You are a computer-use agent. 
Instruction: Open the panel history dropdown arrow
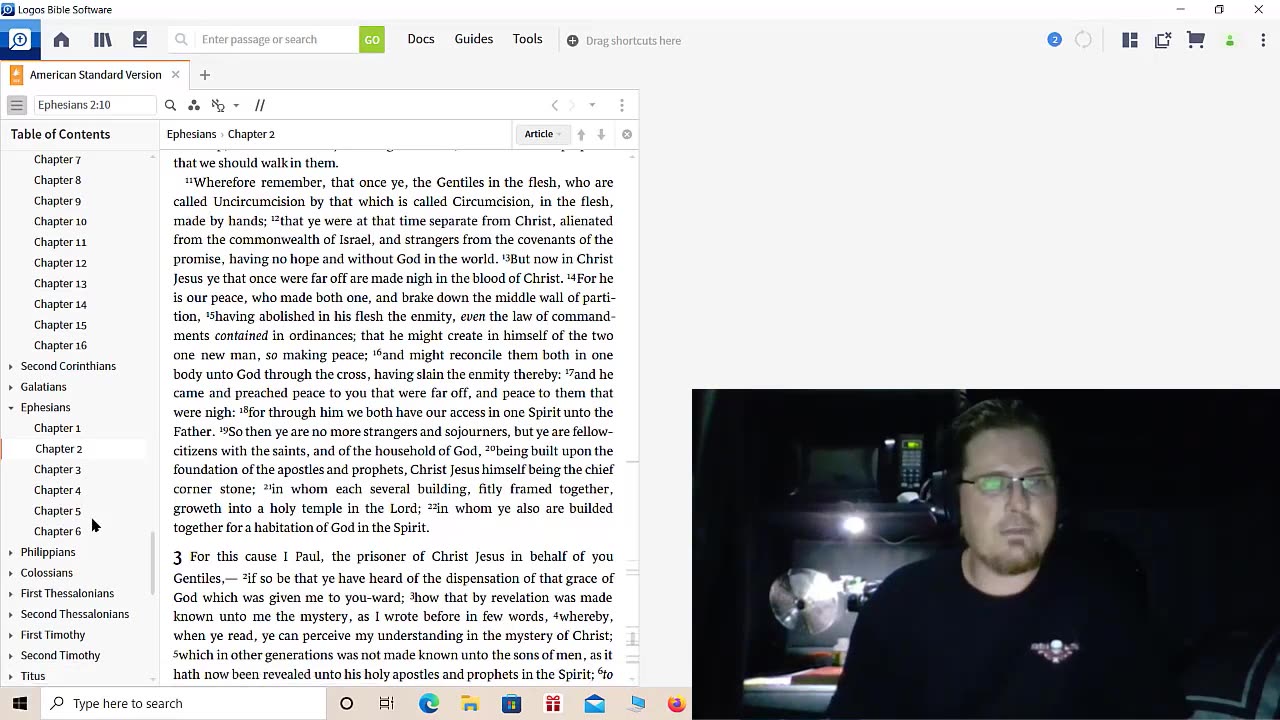click(x=592, y=105)
